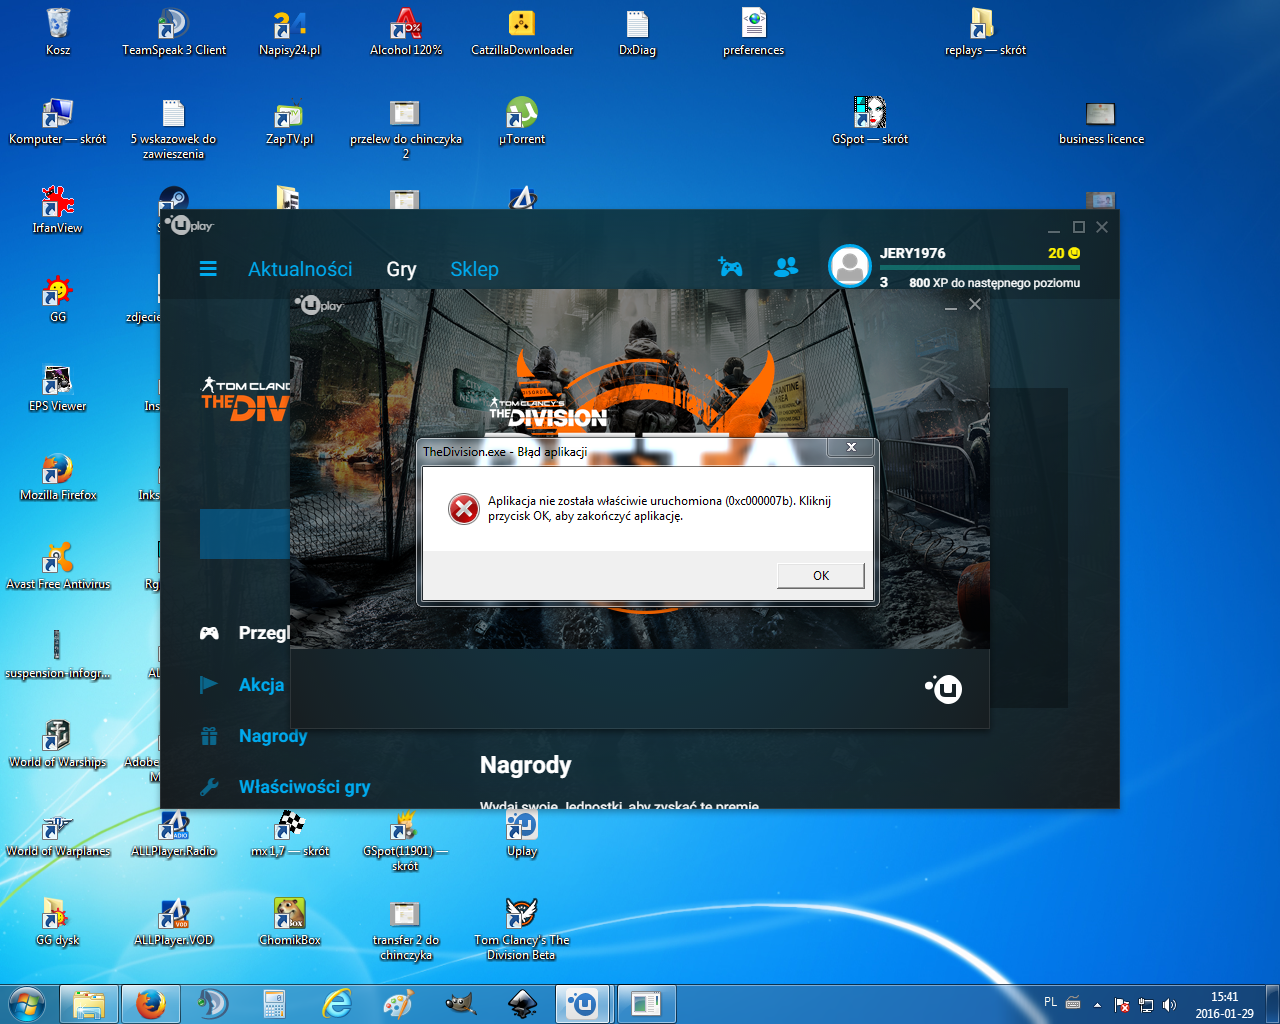The image size is (1280, 1024).
Task: Close the TheDivision.exe error dialog
Action: coord(851,447)
